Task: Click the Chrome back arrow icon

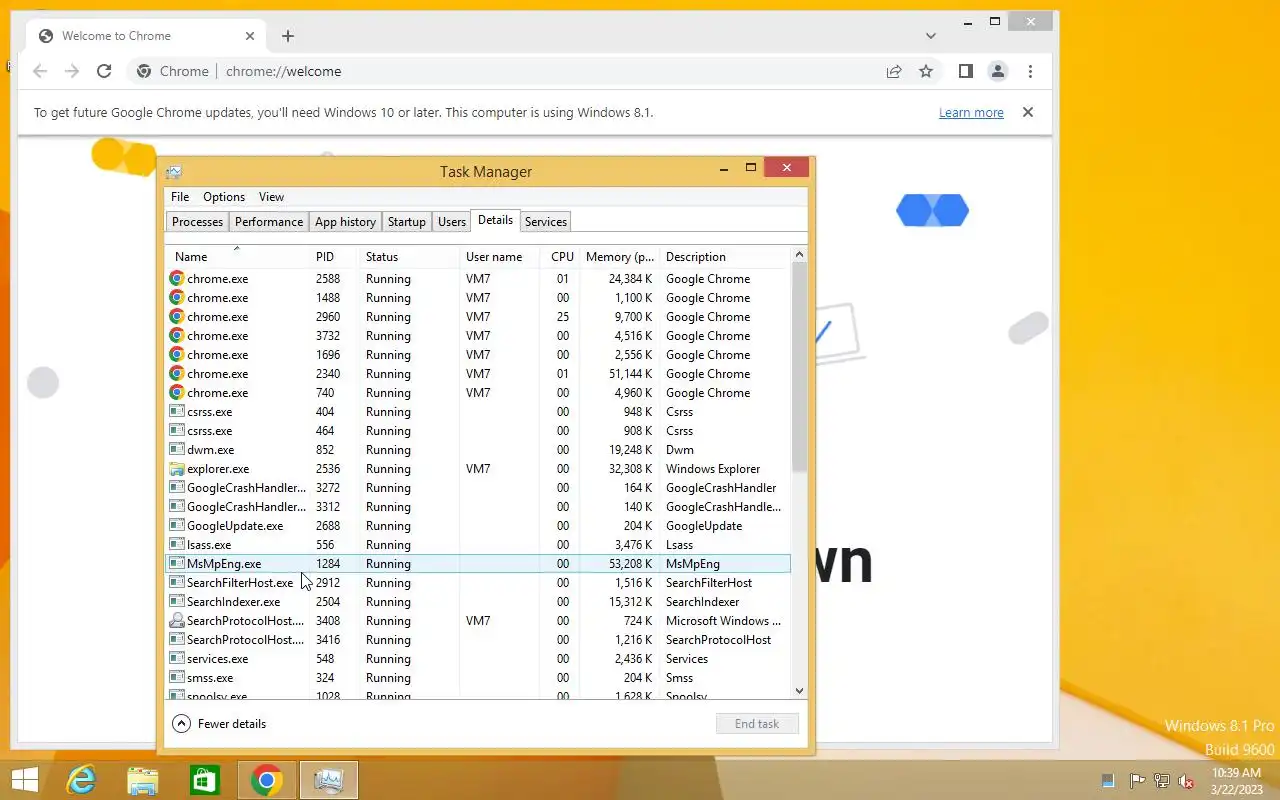Action: click(x=40, y=71)
